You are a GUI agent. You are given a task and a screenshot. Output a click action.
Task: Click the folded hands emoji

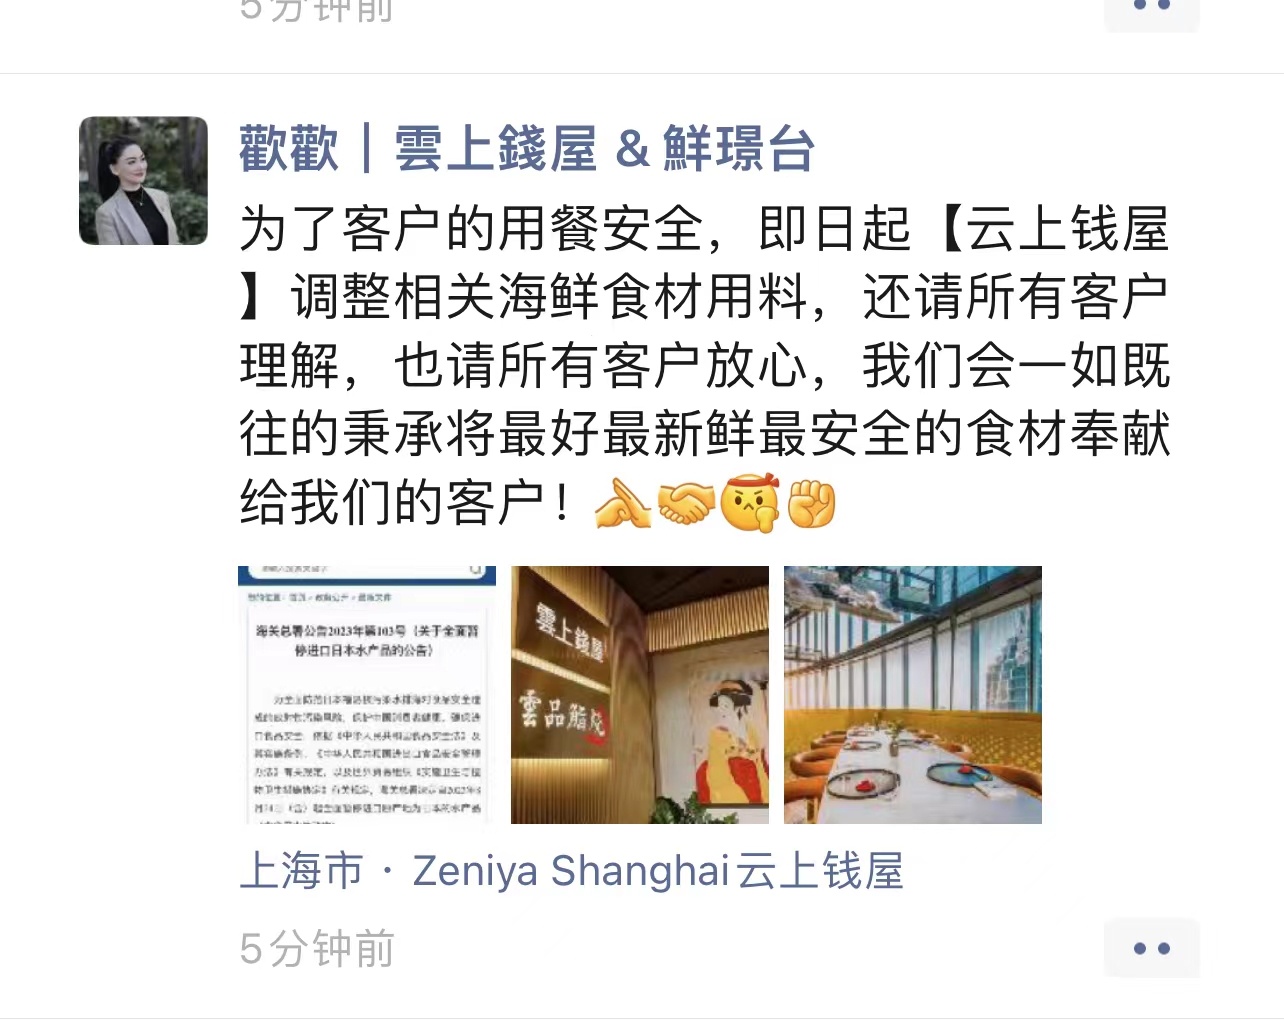click(x=622, y=503)
